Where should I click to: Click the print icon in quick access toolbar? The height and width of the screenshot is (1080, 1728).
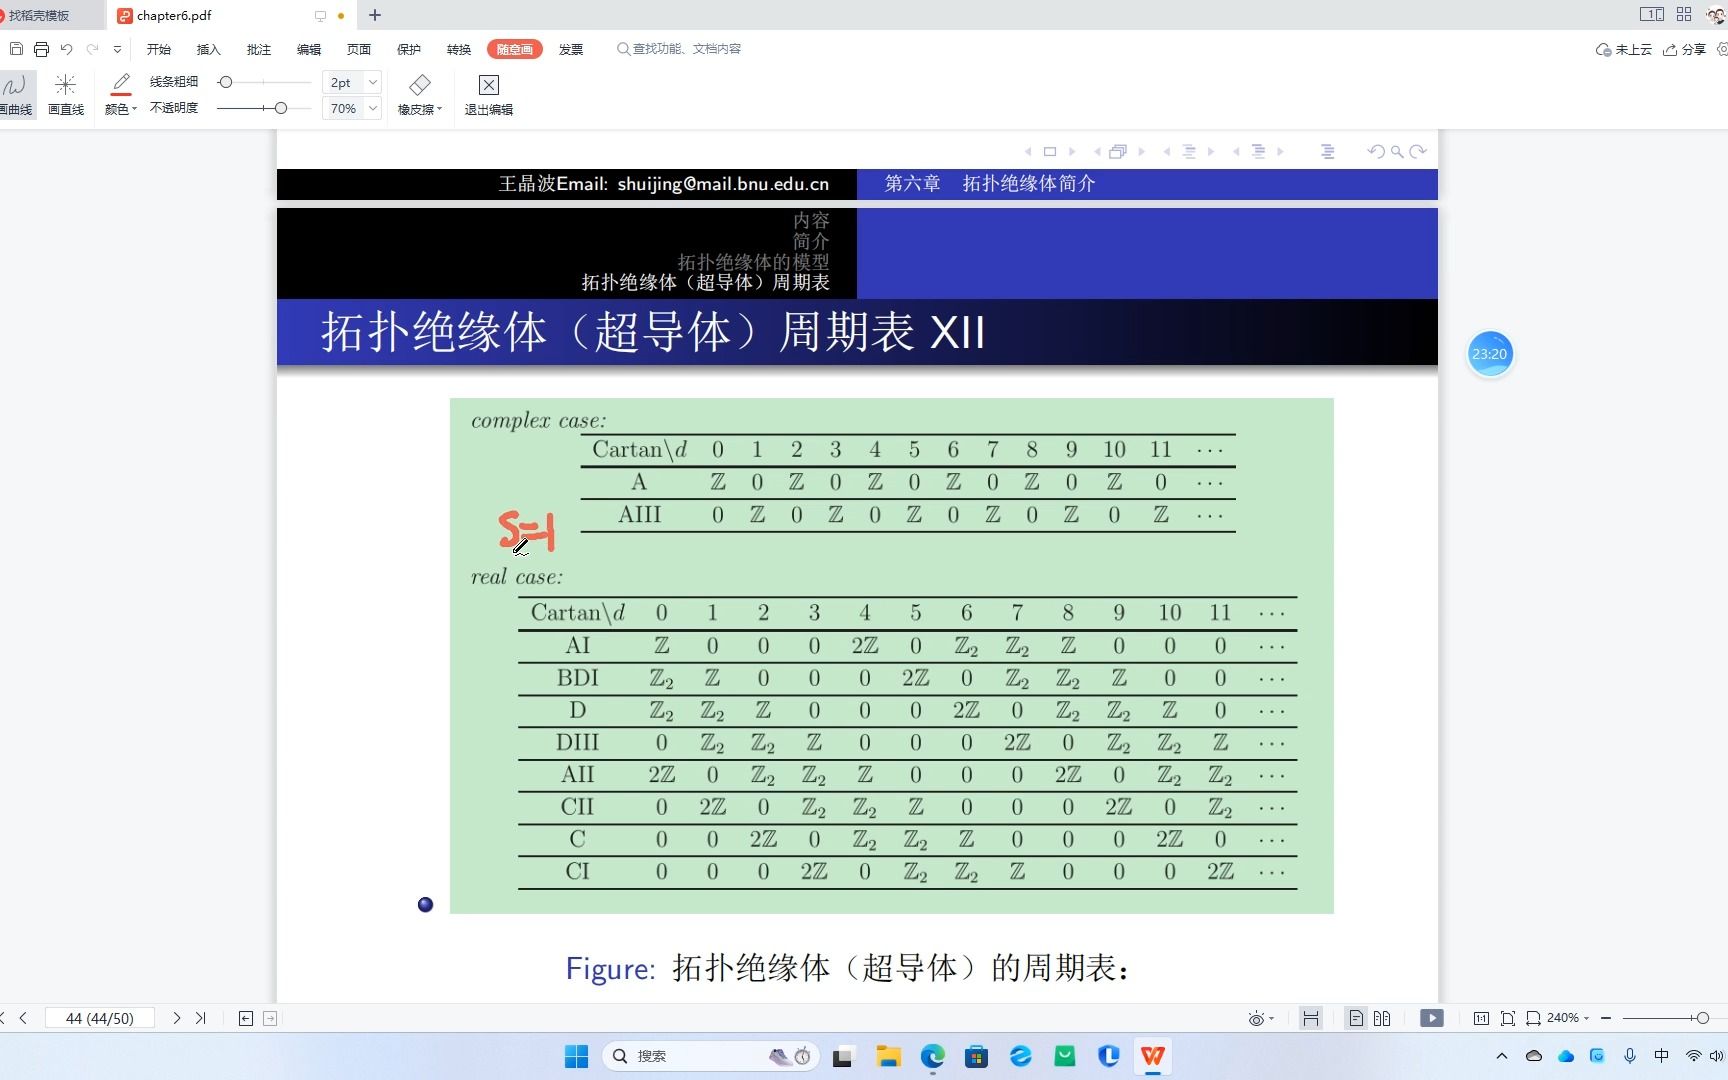click(41, 48)
